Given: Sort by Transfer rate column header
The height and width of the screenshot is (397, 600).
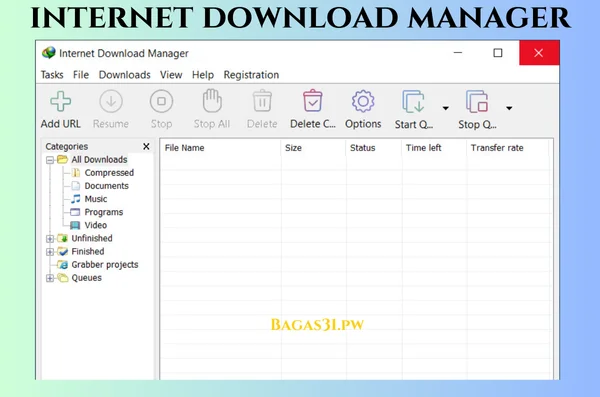Looking at the screenshot, I should pyautogui.click(x=508, y=148).
